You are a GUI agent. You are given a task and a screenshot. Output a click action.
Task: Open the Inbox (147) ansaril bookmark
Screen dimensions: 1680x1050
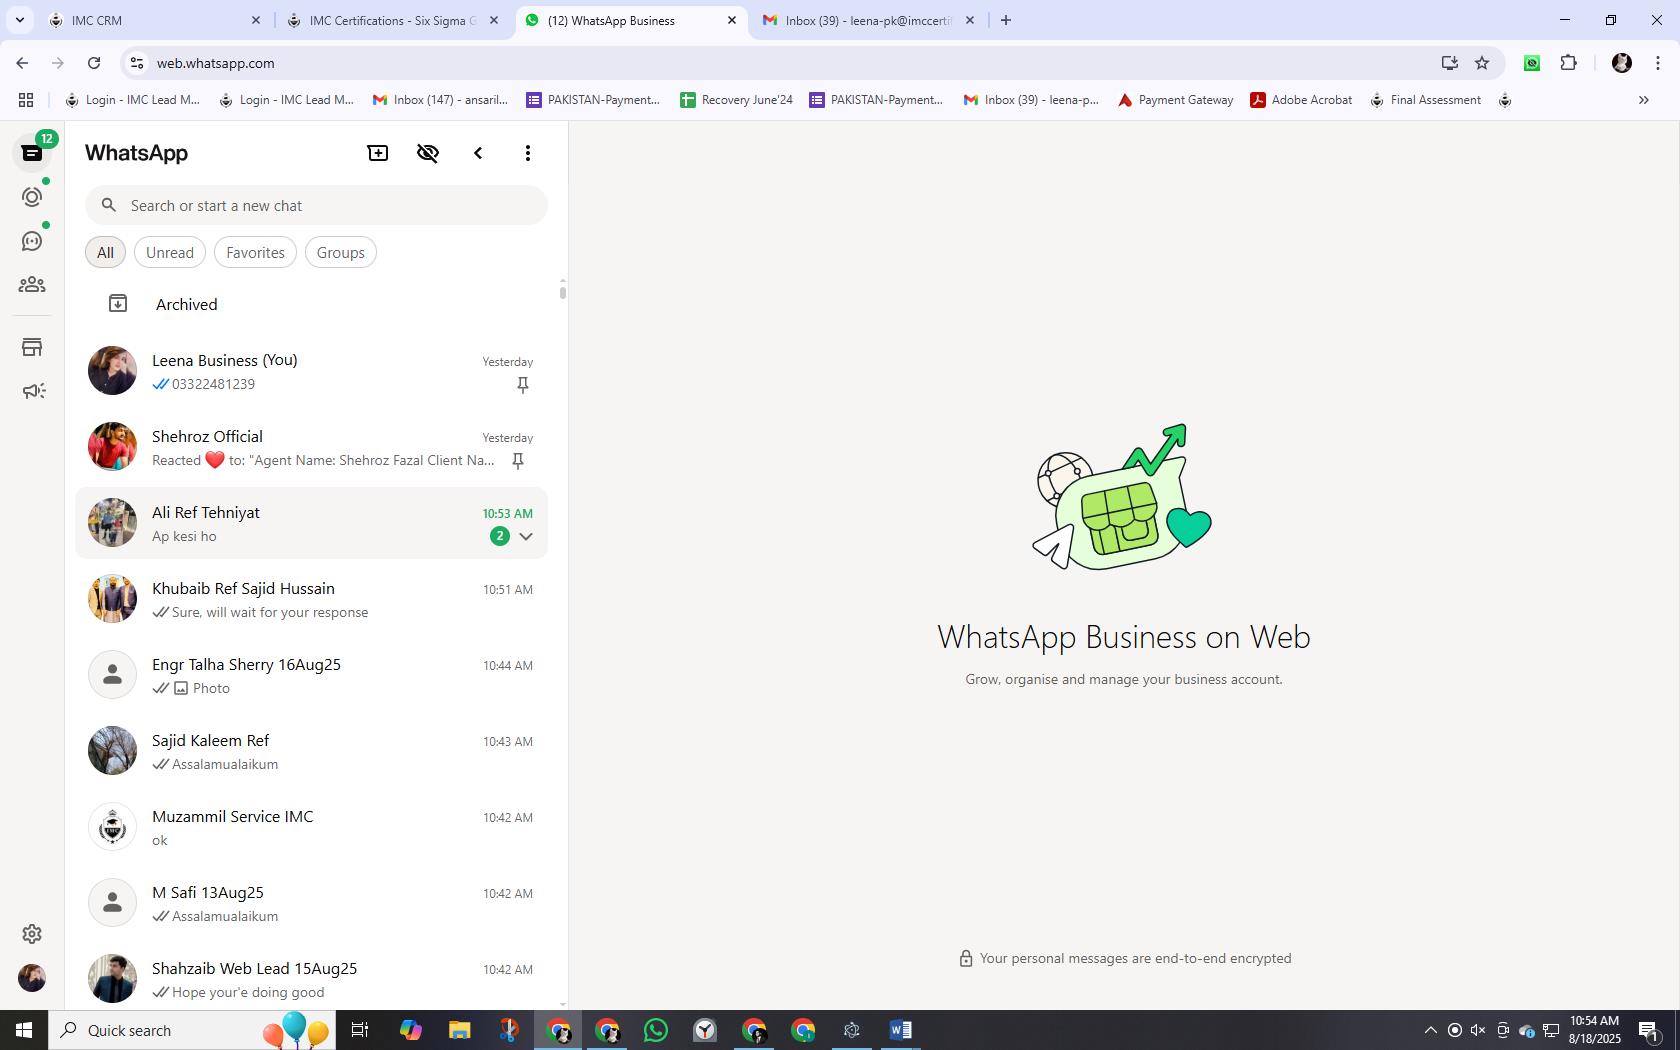tap(441, 100)
